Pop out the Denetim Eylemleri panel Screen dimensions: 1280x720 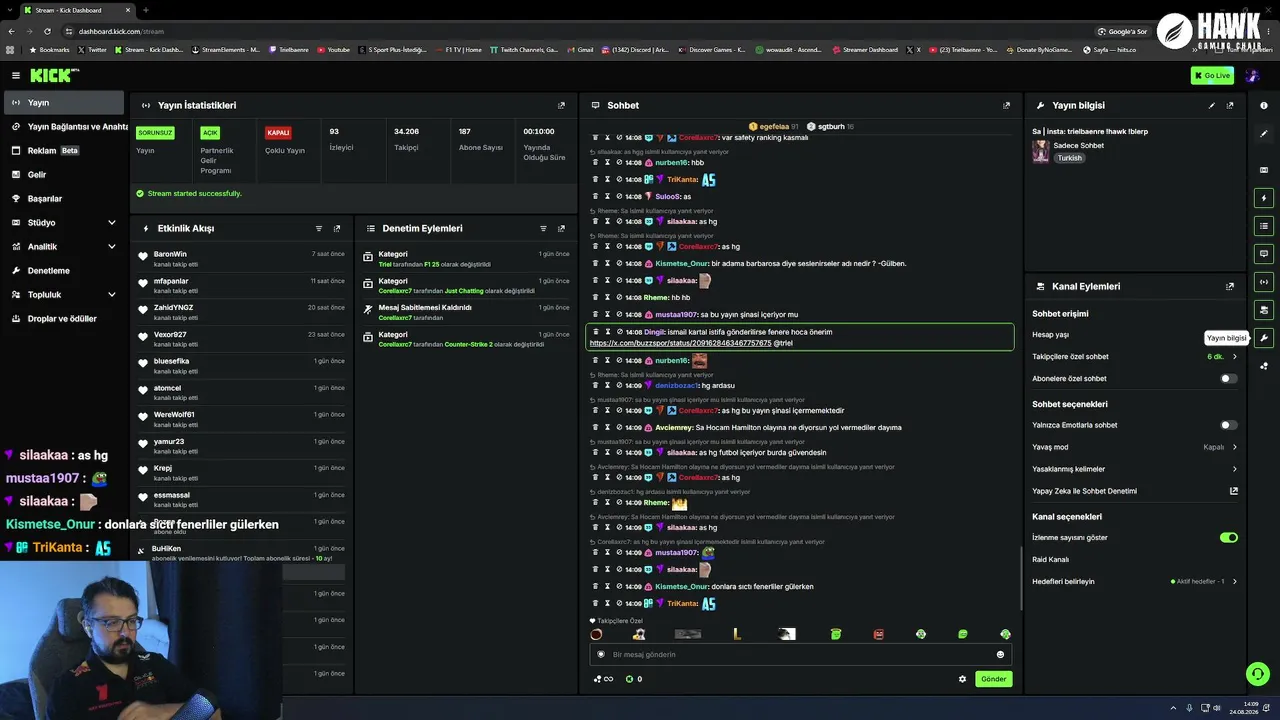pos(561,228)
